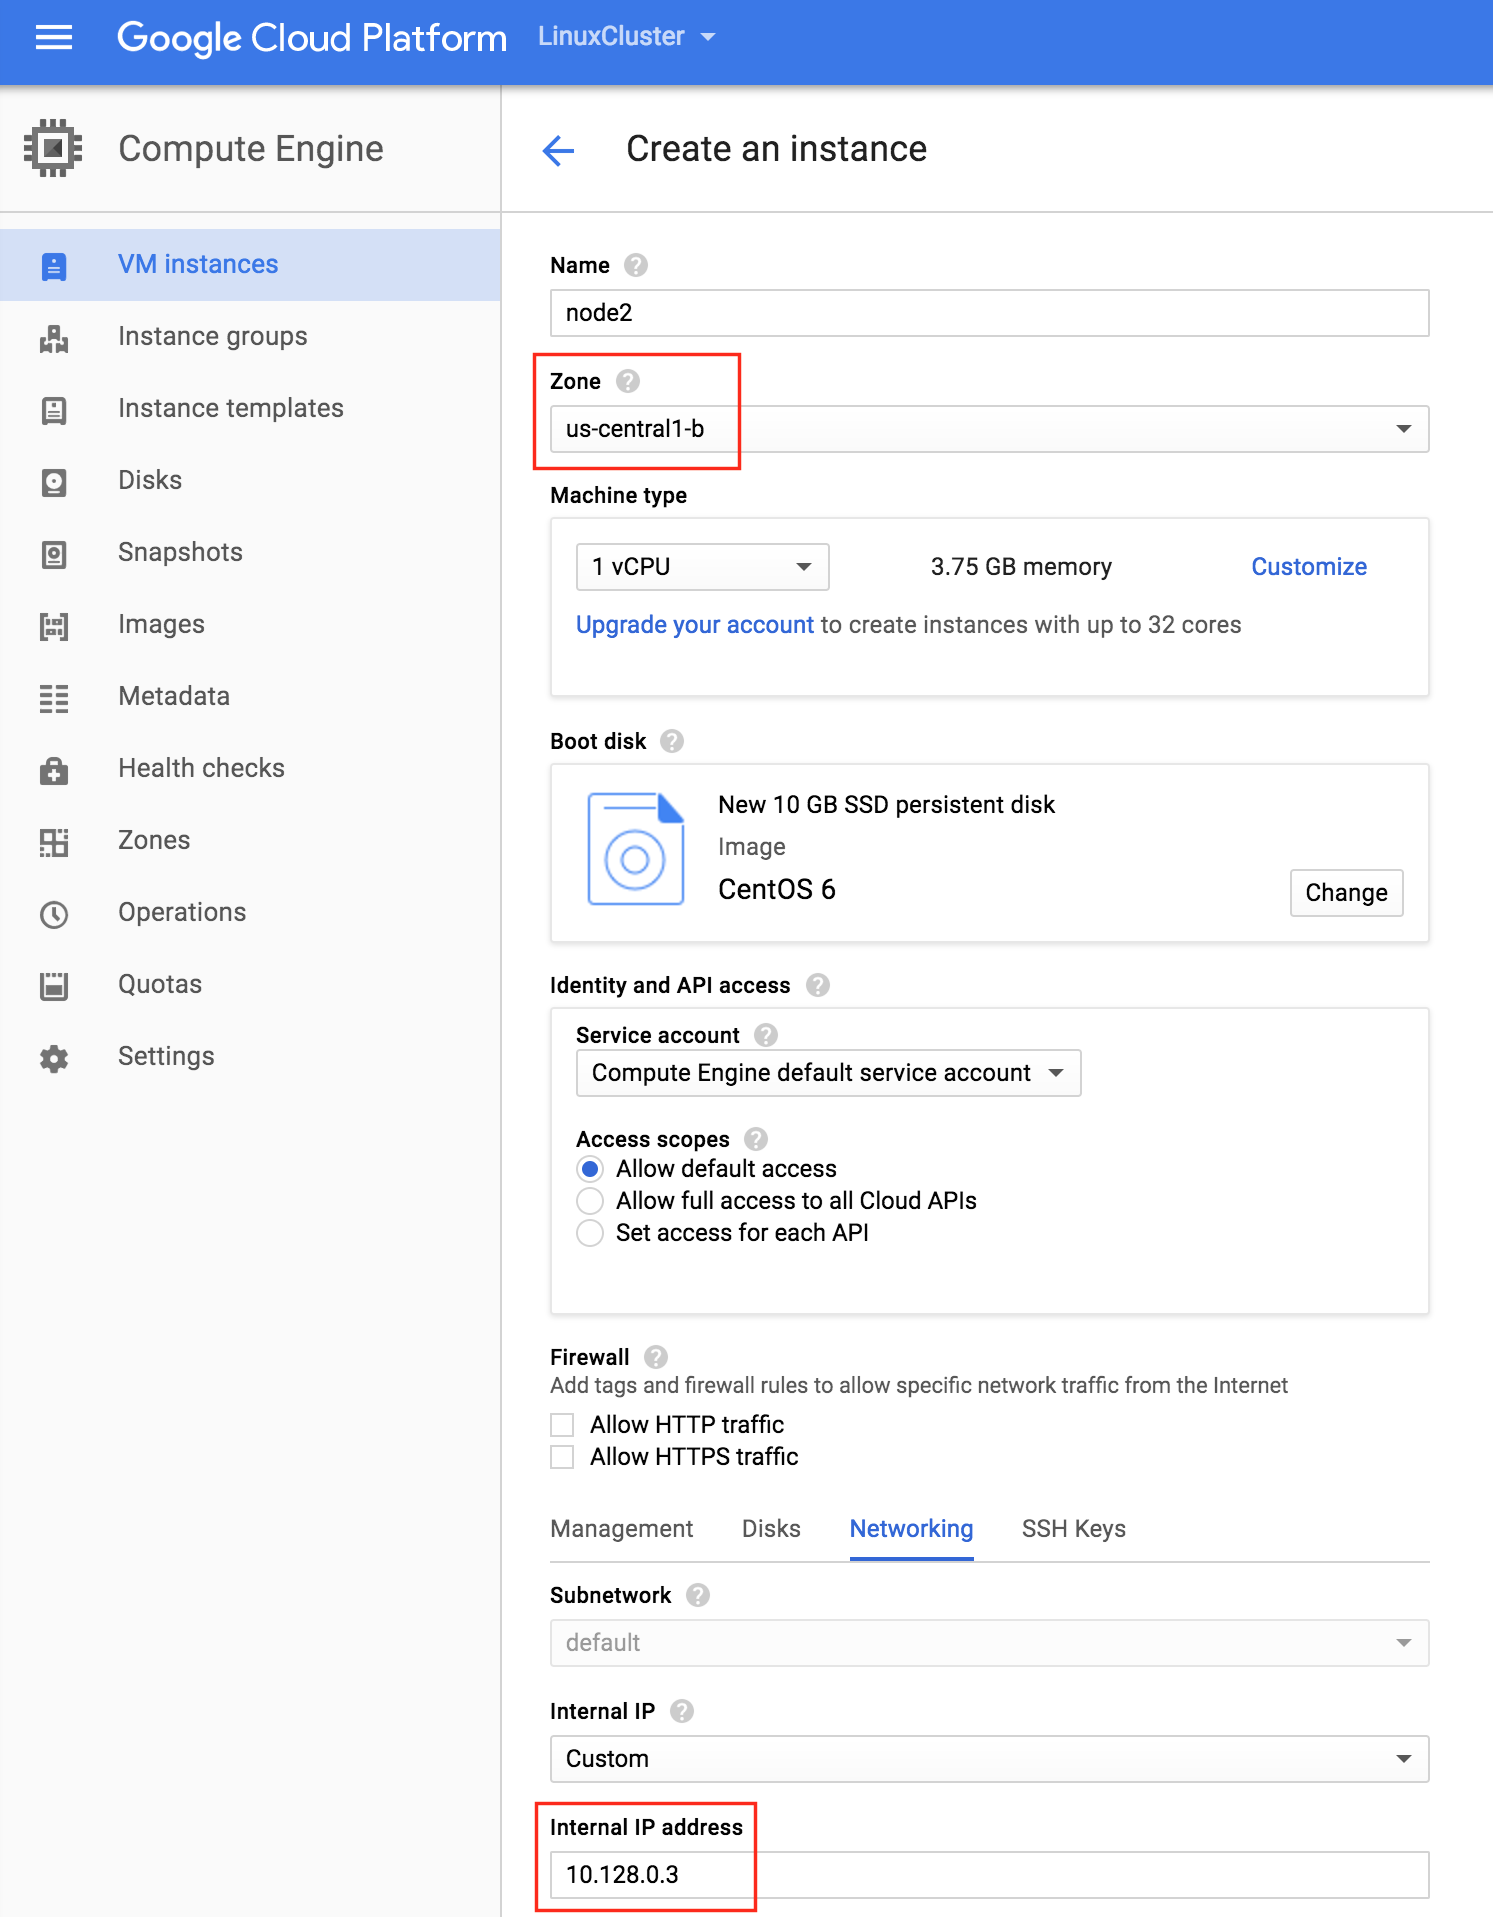The height and width of the screenshot is (1917, 1493).
Task: Open VM instances in sidebar
Action: 250,265
